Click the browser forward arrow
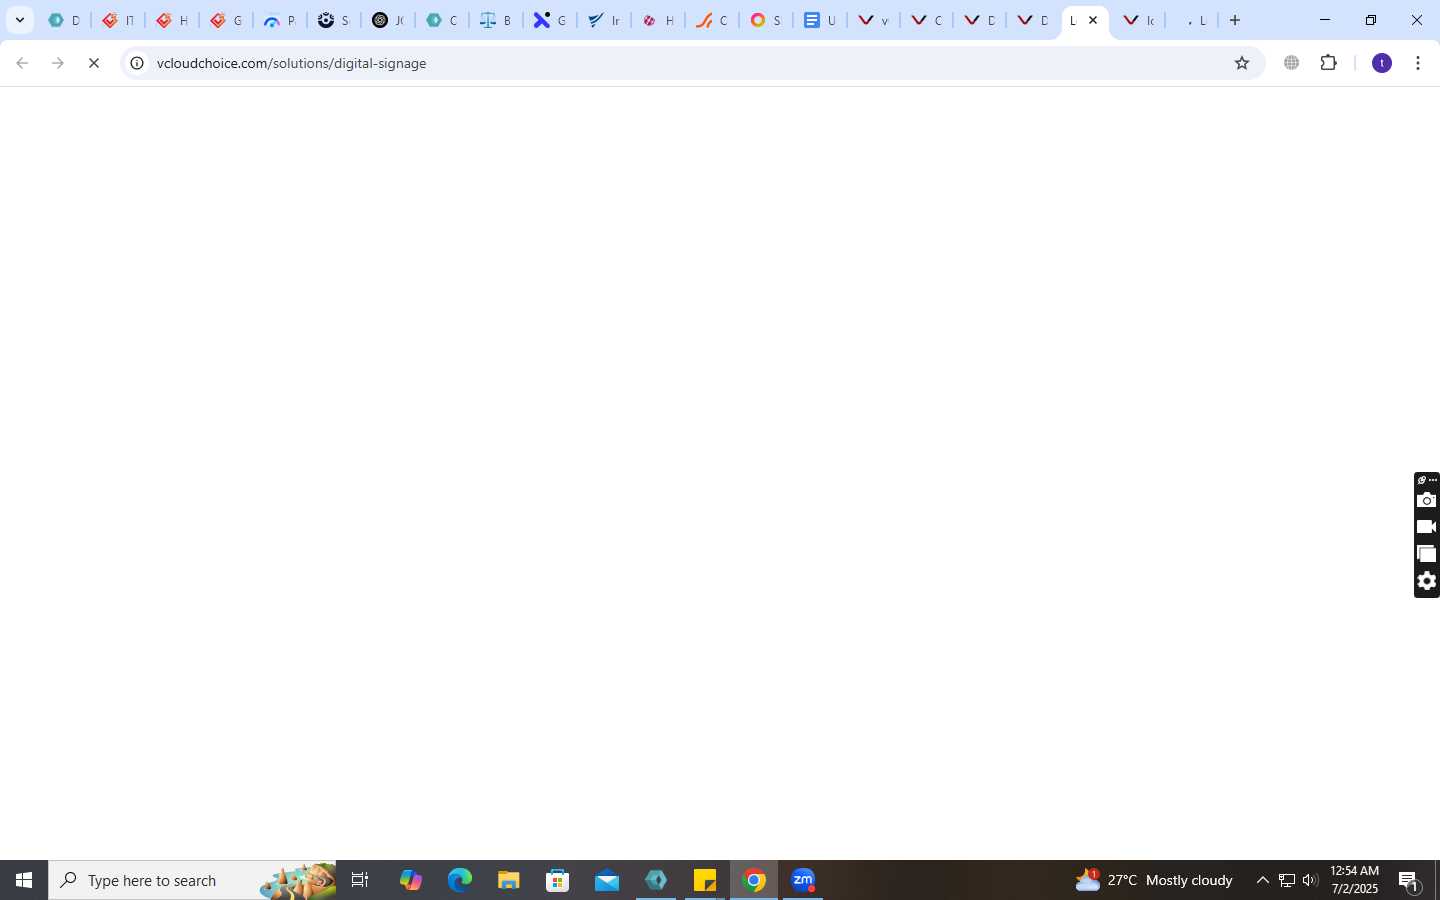The height and width of the screenshot is (900, 1440). [58, 63]
